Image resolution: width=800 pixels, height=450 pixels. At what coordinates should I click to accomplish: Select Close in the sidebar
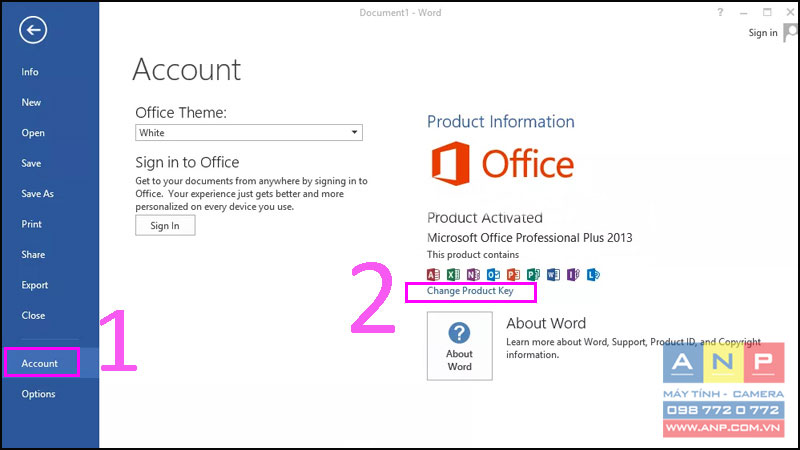pyautogui.click(x=33, y=315)
